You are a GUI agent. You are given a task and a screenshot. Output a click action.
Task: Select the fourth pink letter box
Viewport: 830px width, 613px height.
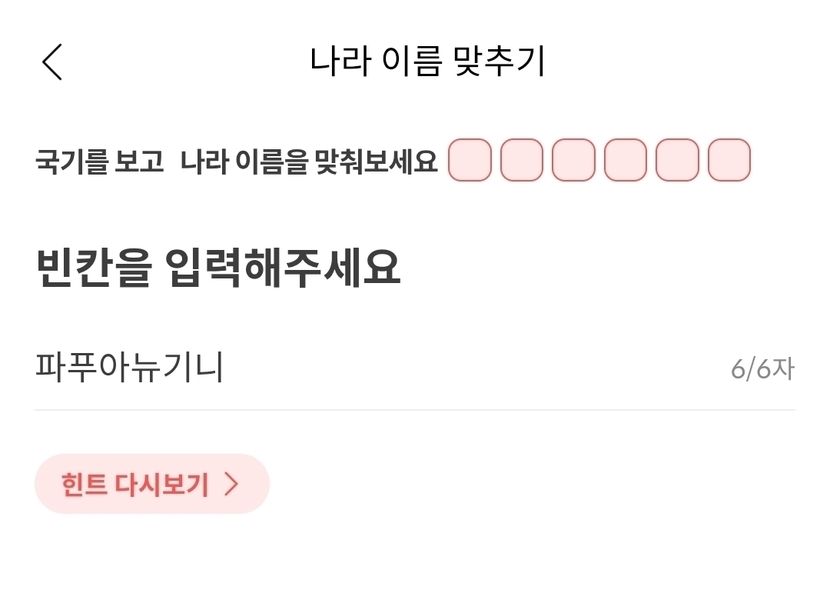(626, 160)
